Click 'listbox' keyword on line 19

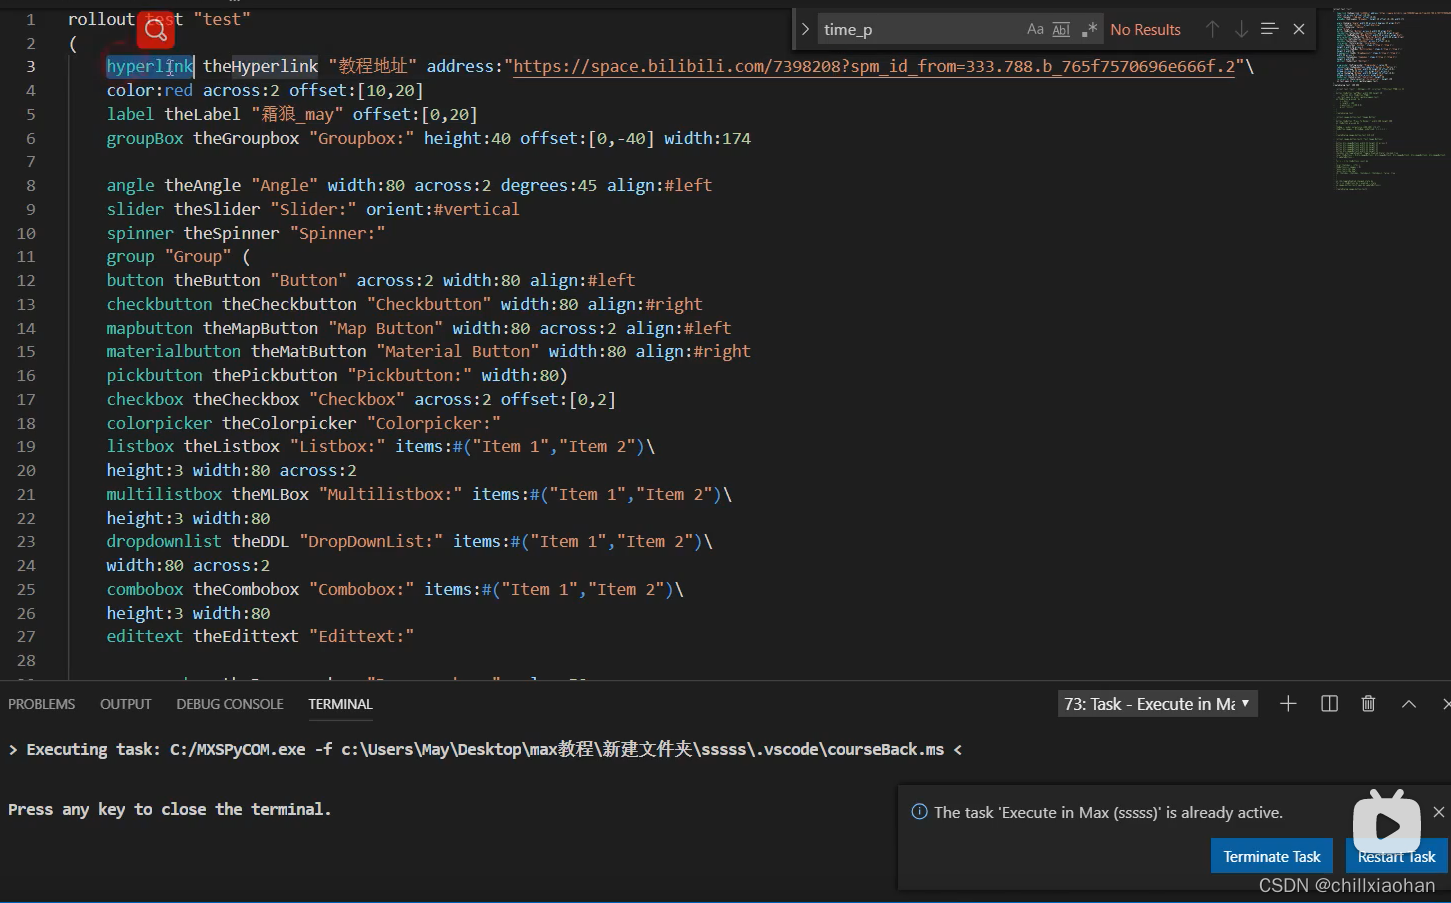pos(140,446)
